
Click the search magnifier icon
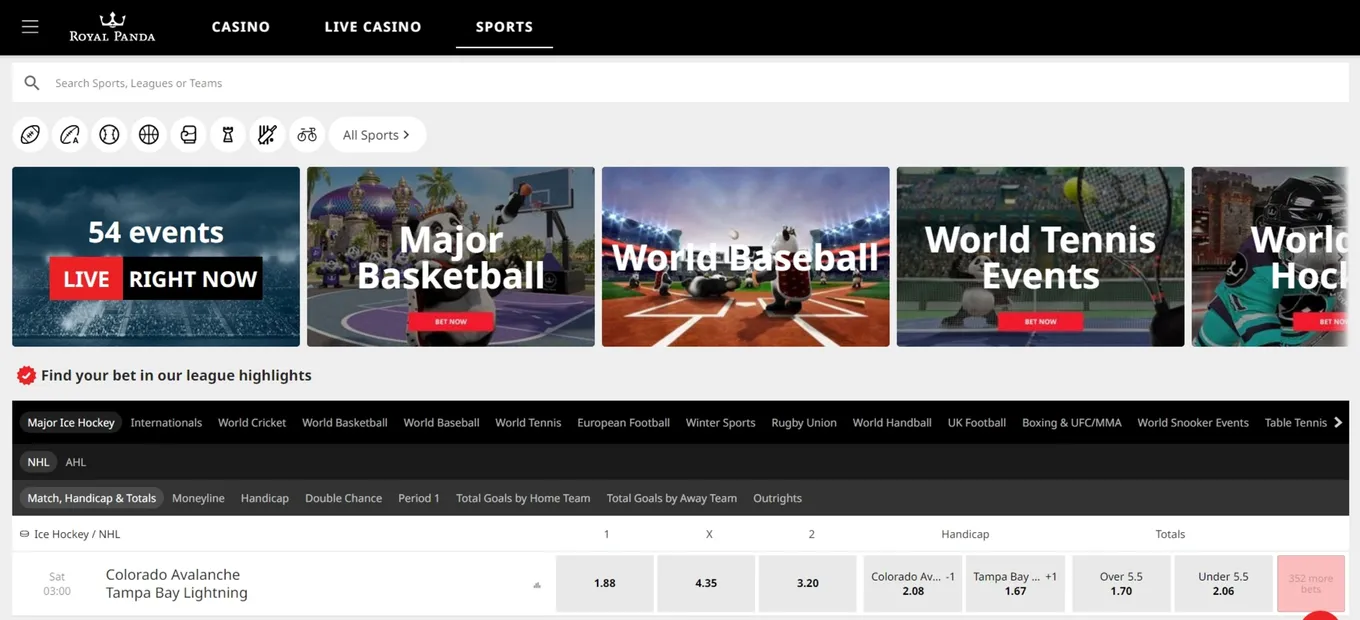pos(32,83)
